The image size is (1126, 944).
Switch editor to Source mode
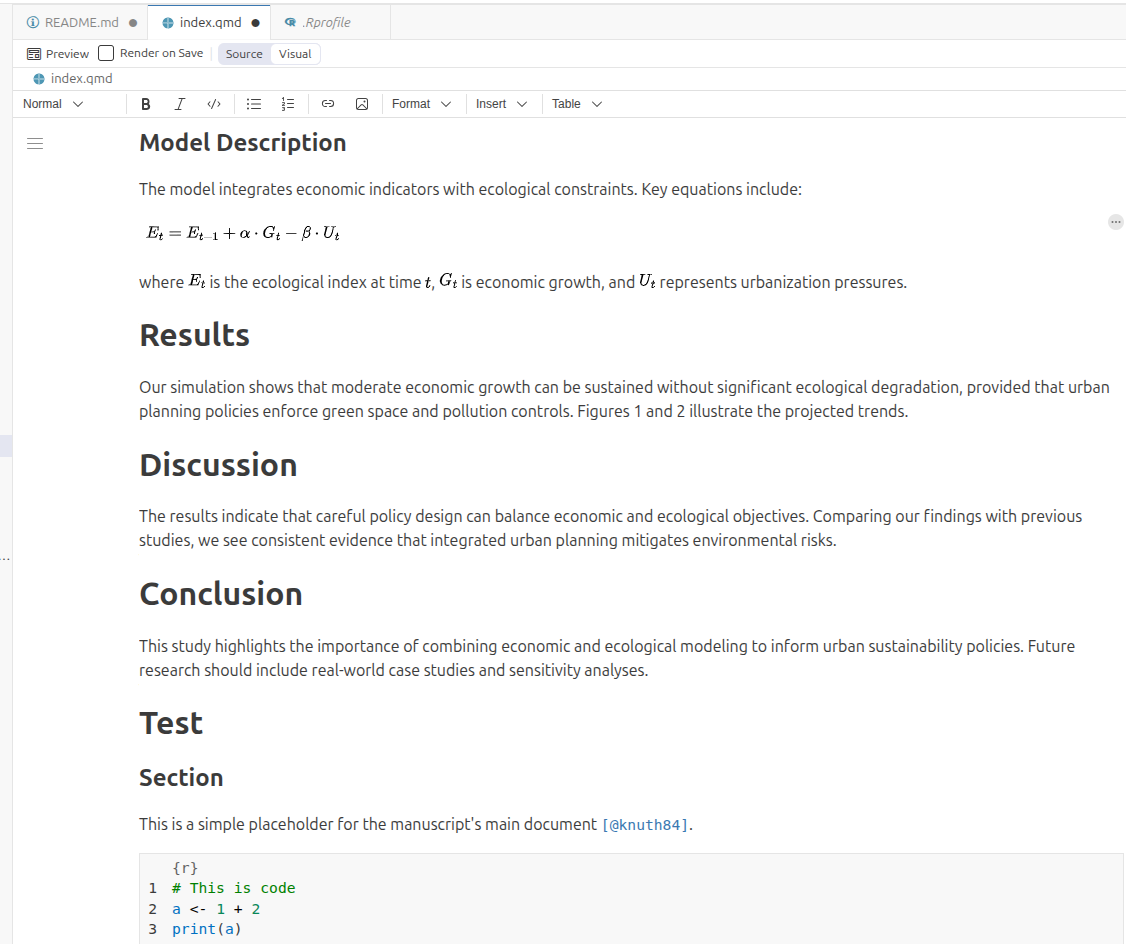(x=244, y=54)
